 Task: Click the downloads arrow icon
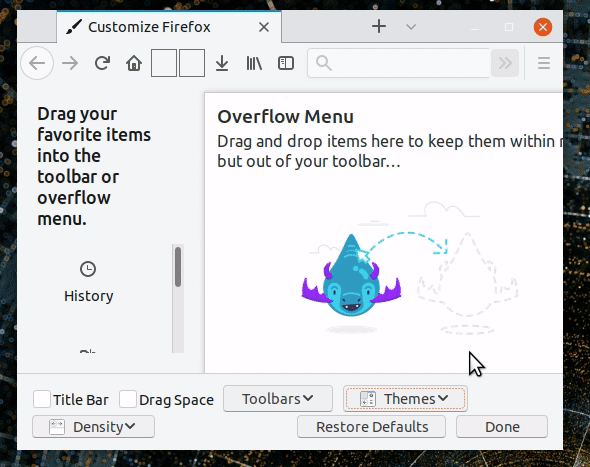tap(222, 63)
